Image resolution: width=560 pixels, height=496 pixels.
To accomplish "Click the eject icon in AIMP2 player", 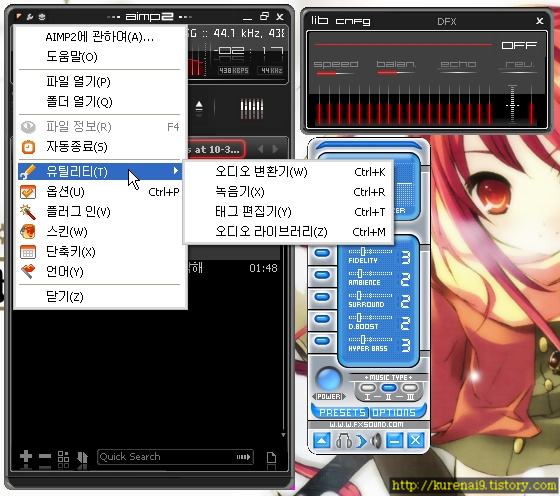I will tap(199, 107).
